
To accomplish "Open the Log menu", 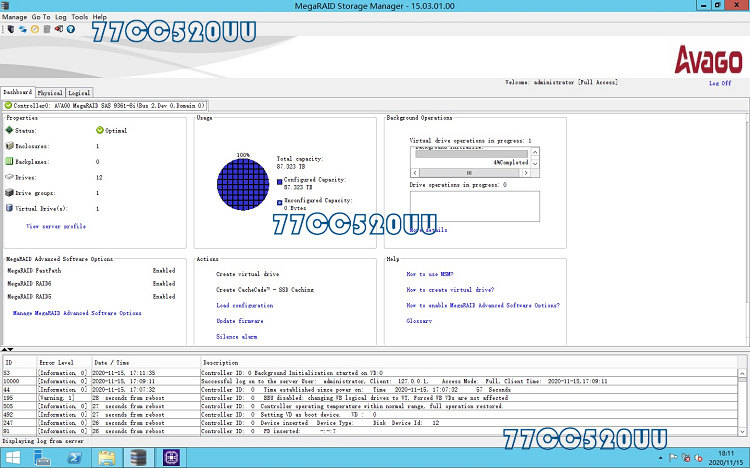I will point(61,17).
